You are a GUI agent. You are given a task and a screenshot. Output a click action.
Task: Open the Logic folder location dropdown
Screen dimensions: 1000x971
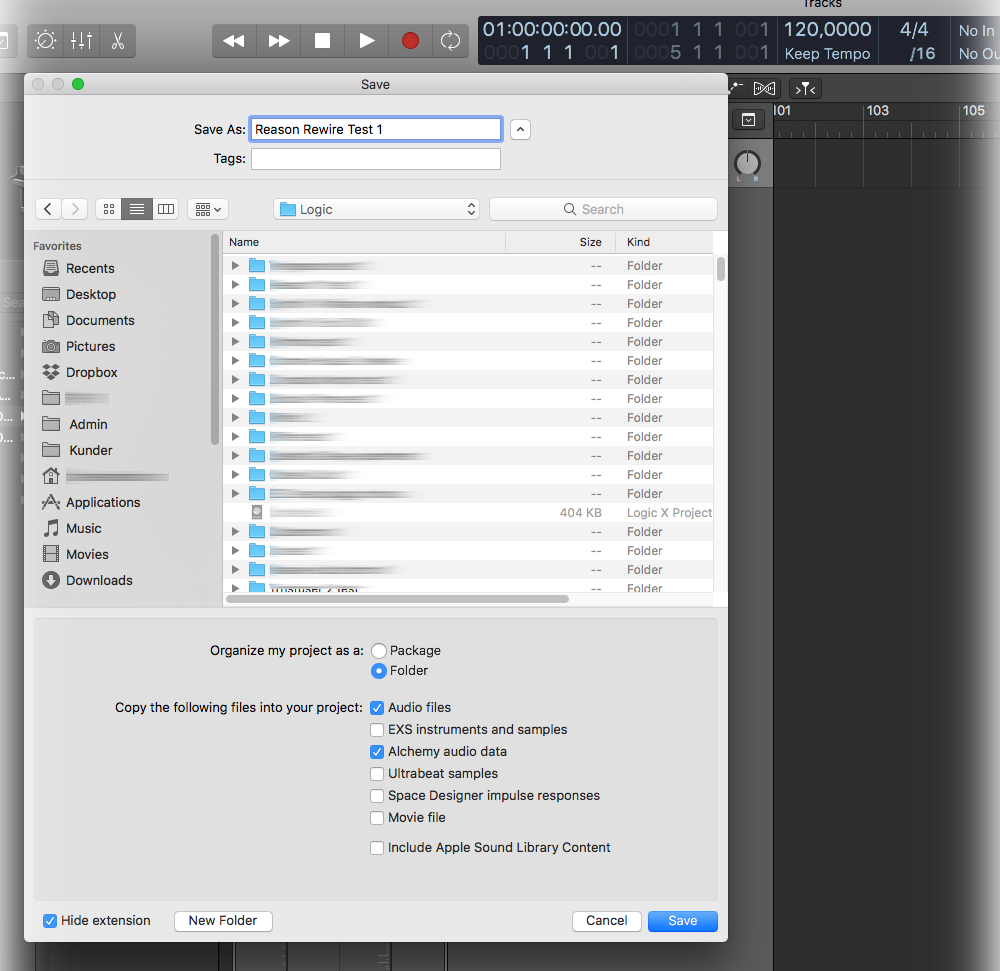click(x=376, y=209)
